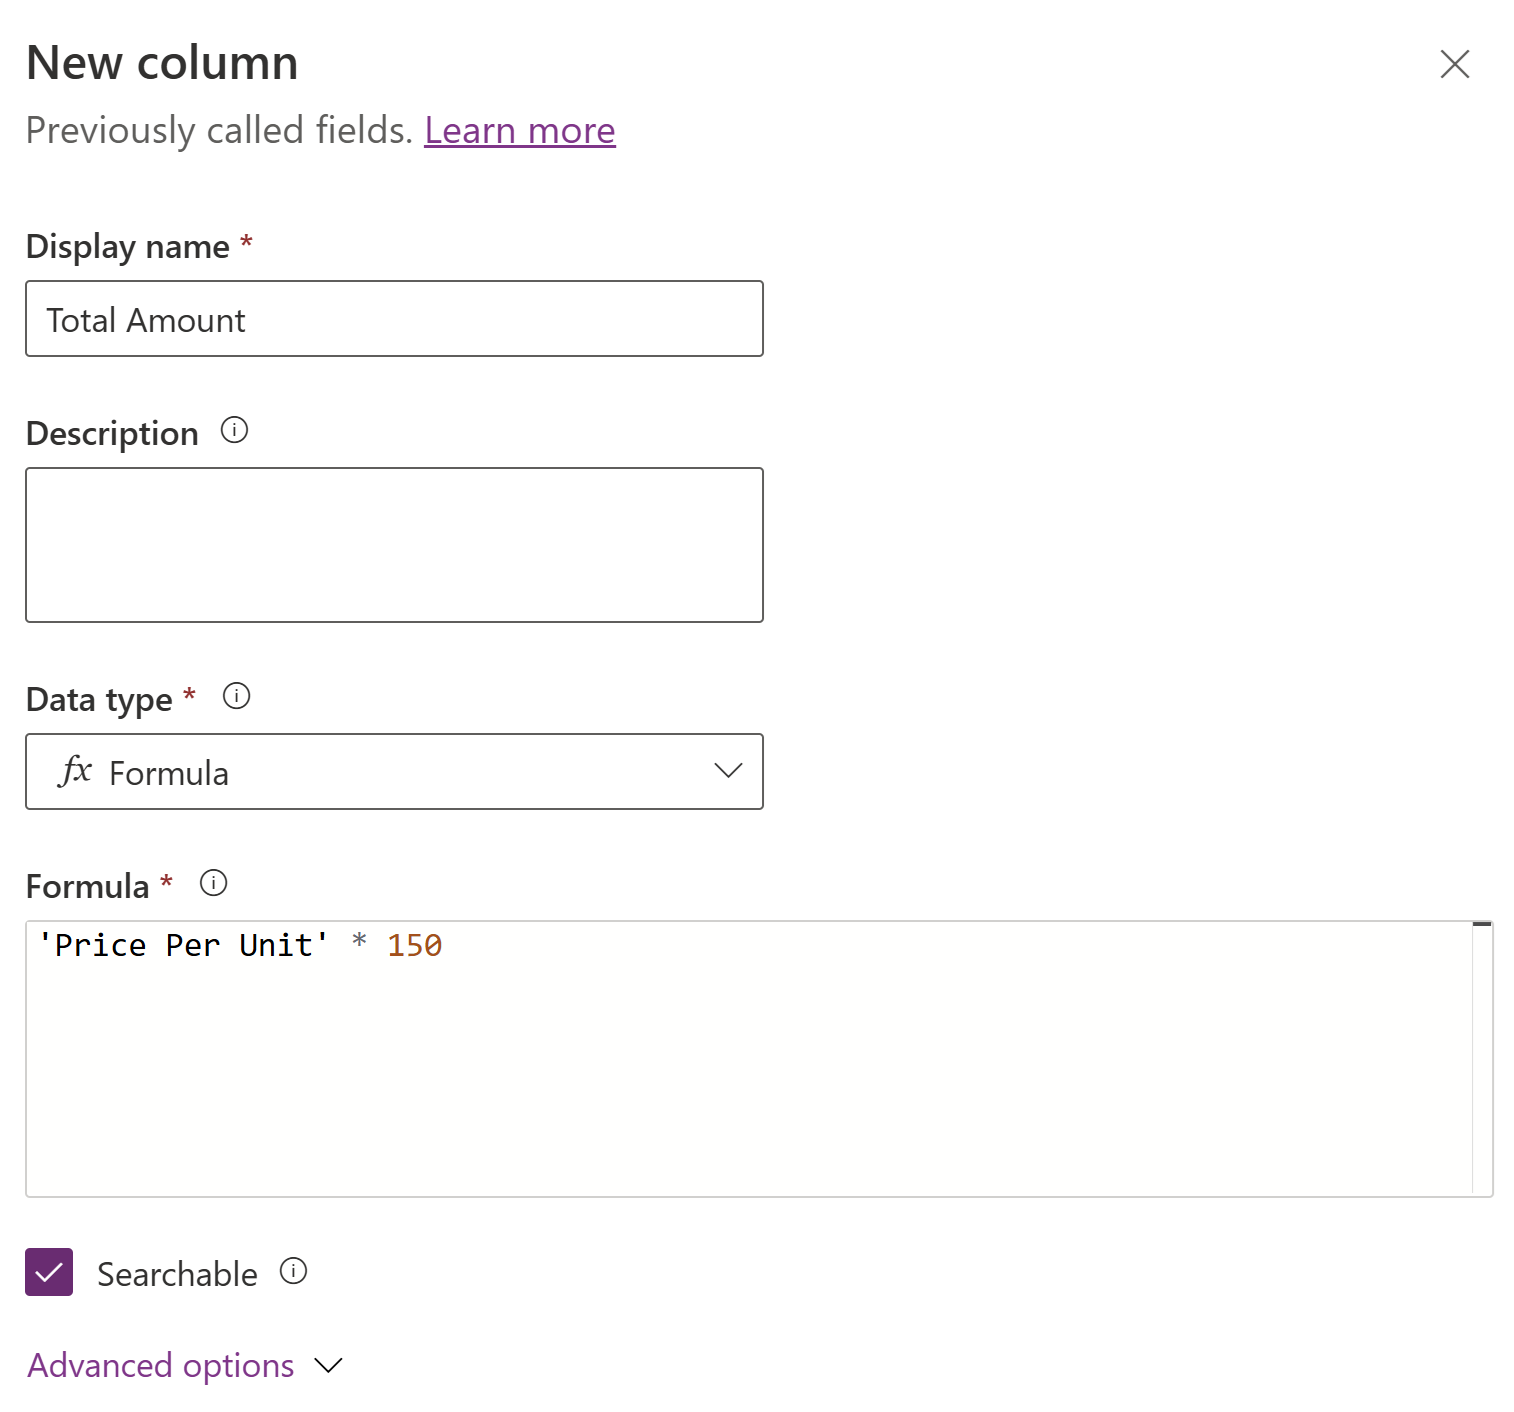Viewport: 1514px width, 1412px height.
Task: Select the Total Amount text
Action: coord(145,319)
